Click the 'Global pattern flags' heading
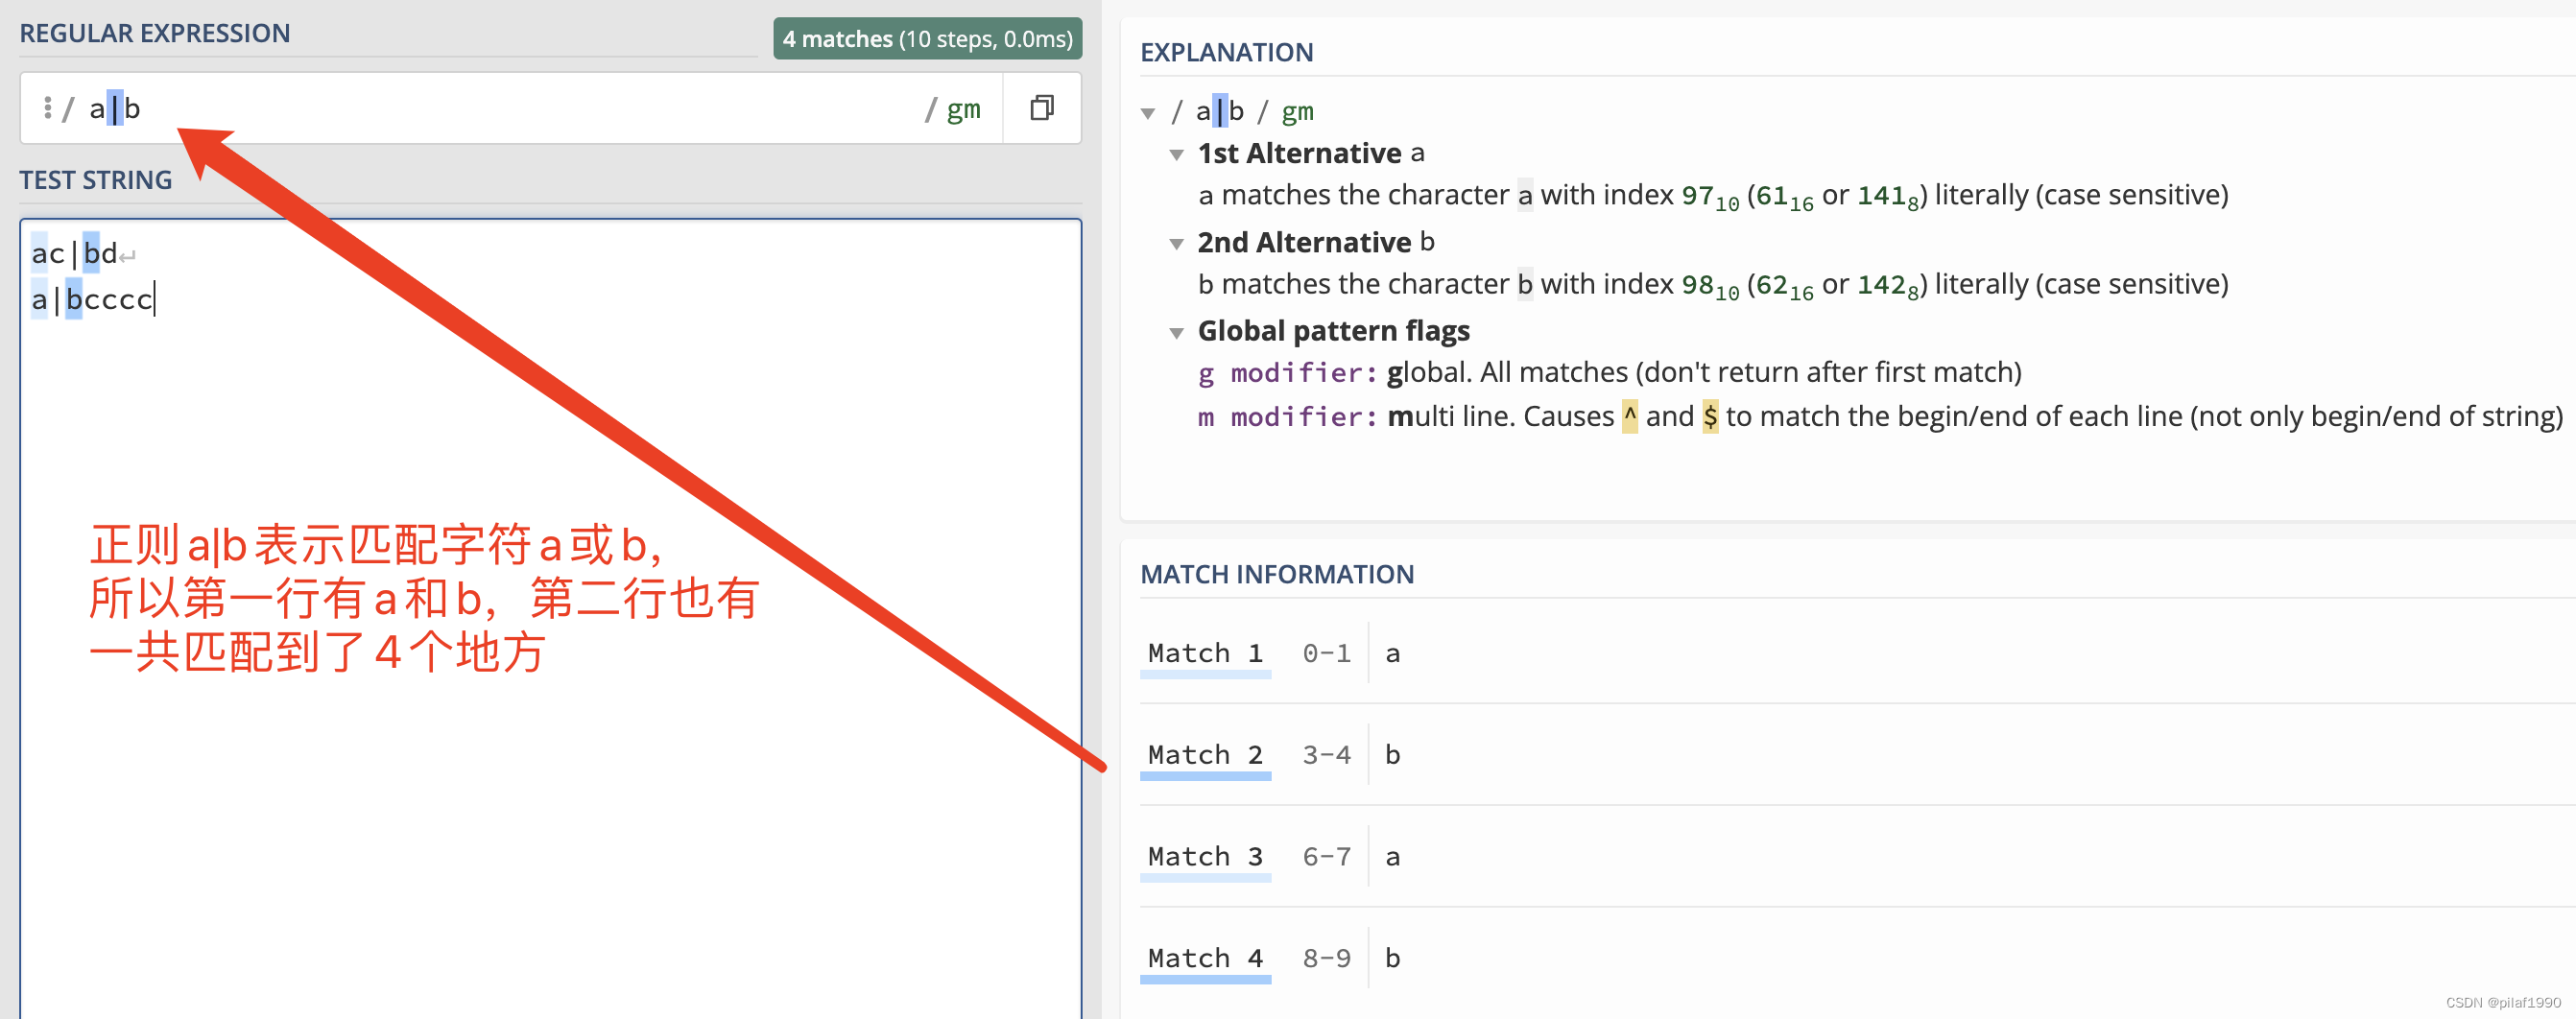2576x1019 pixels. (x=1333, y=331)
